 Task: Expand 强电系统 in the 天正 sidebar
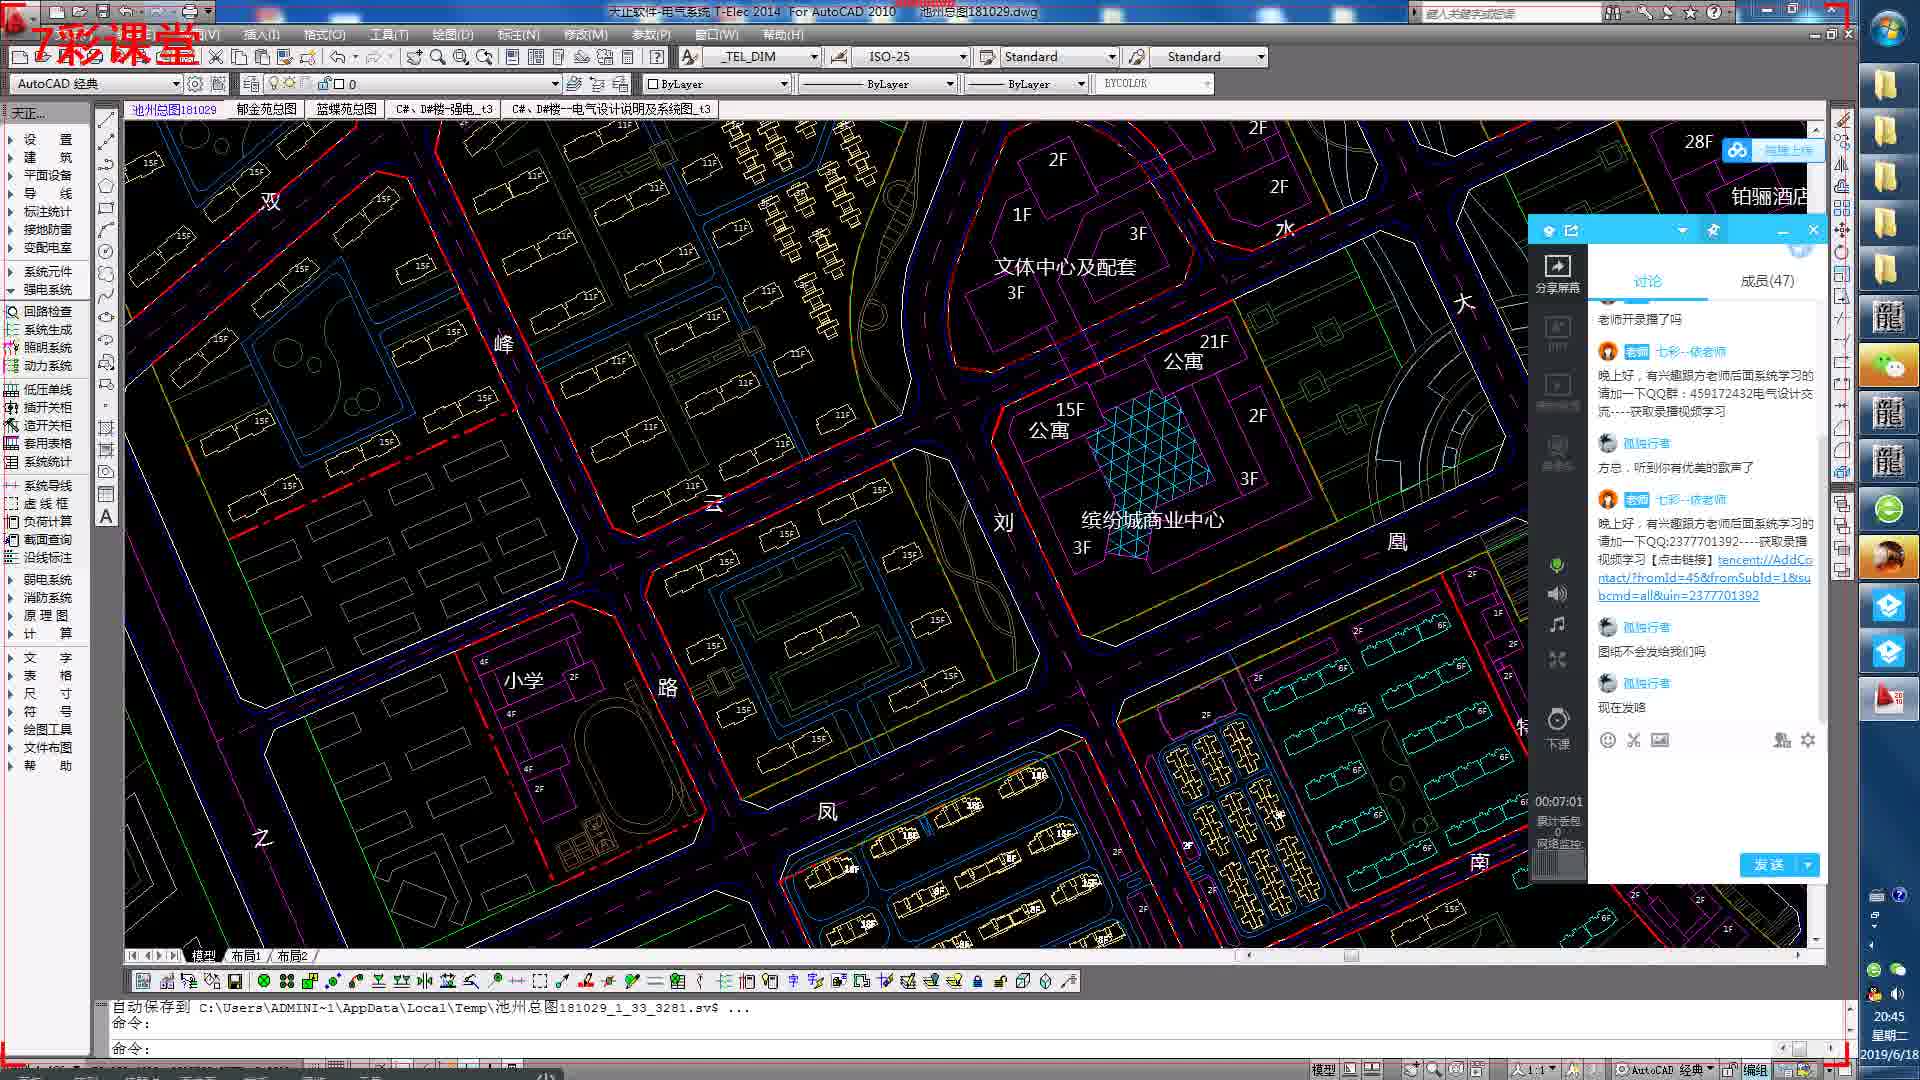(47, 290)
